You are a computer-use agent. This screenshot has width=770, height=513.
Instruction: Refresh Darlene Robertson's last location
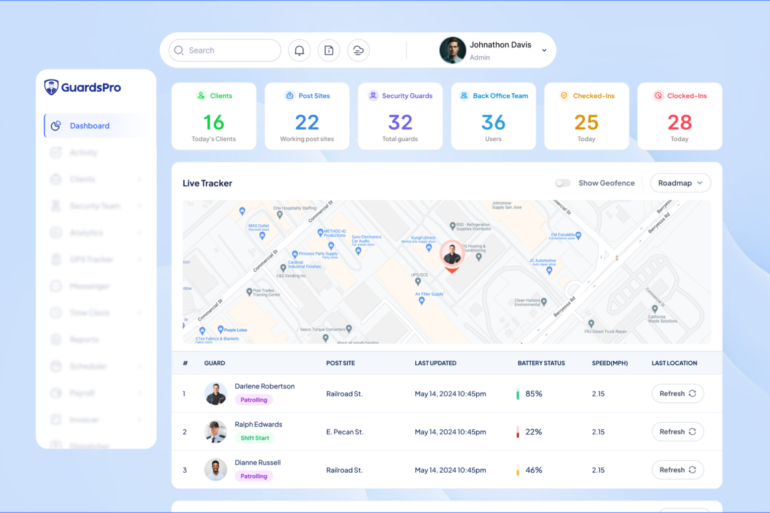coord(677,394)
